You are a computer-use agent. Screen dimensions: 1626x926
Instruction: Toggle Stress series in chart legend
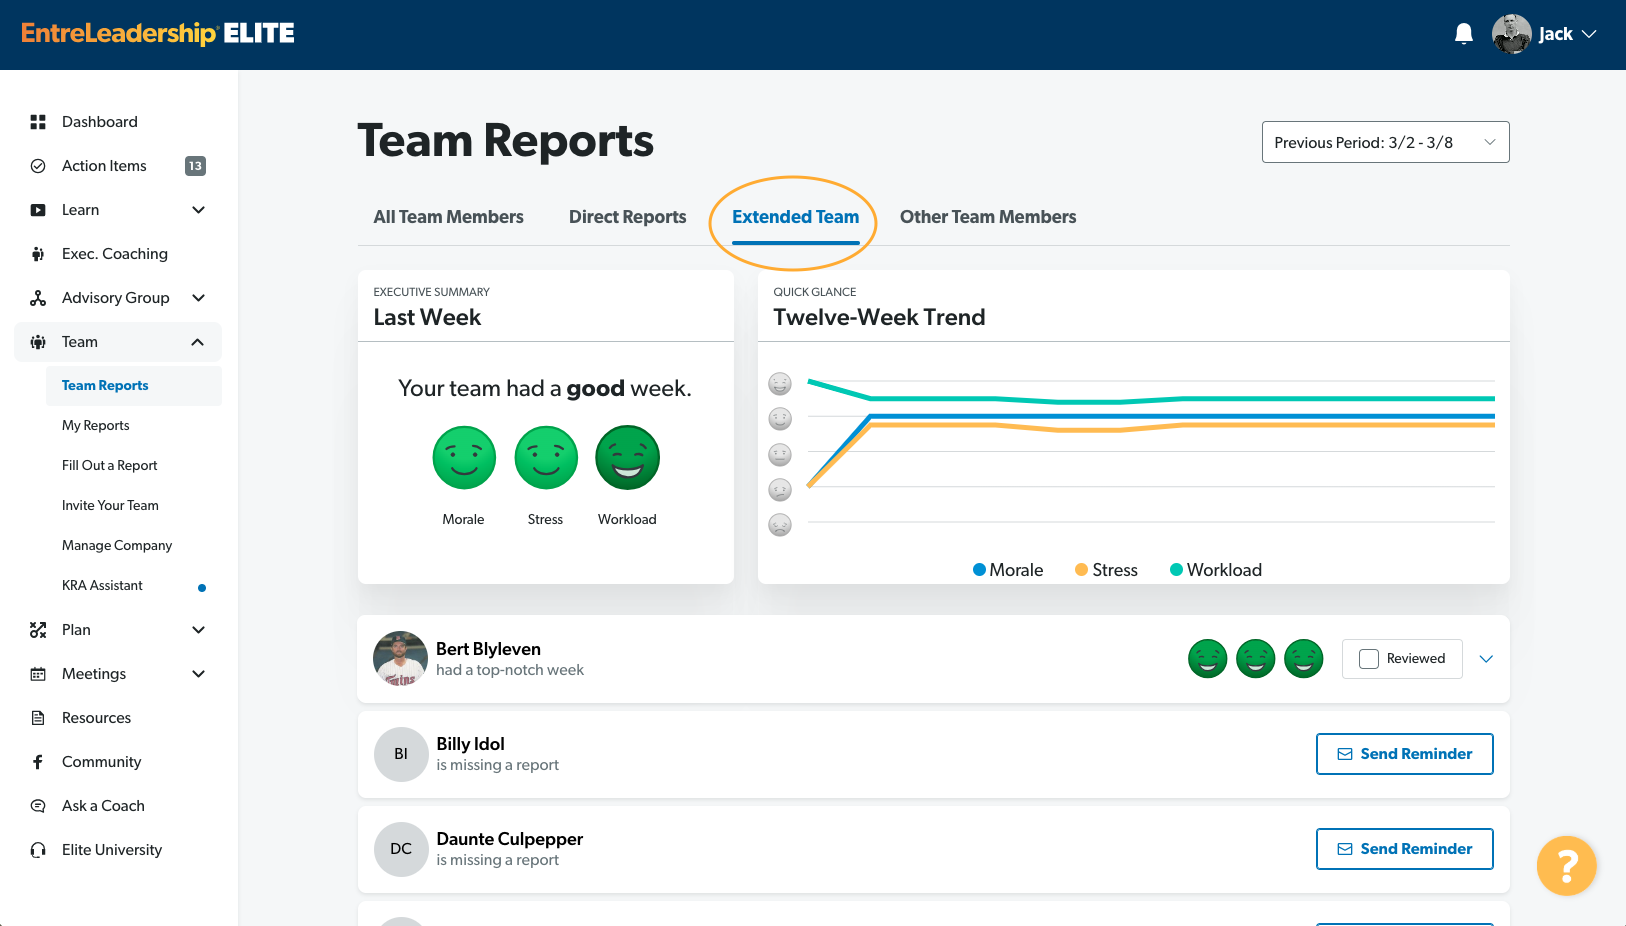1106,570
